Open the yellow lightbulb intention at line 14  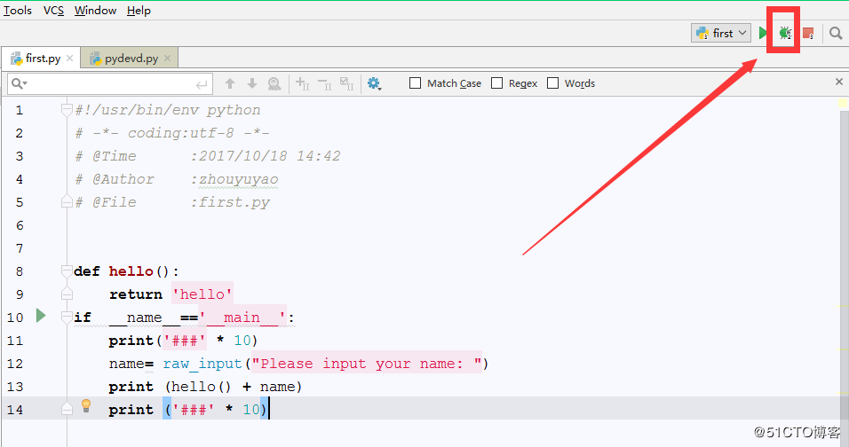click(x=86, y=406)
